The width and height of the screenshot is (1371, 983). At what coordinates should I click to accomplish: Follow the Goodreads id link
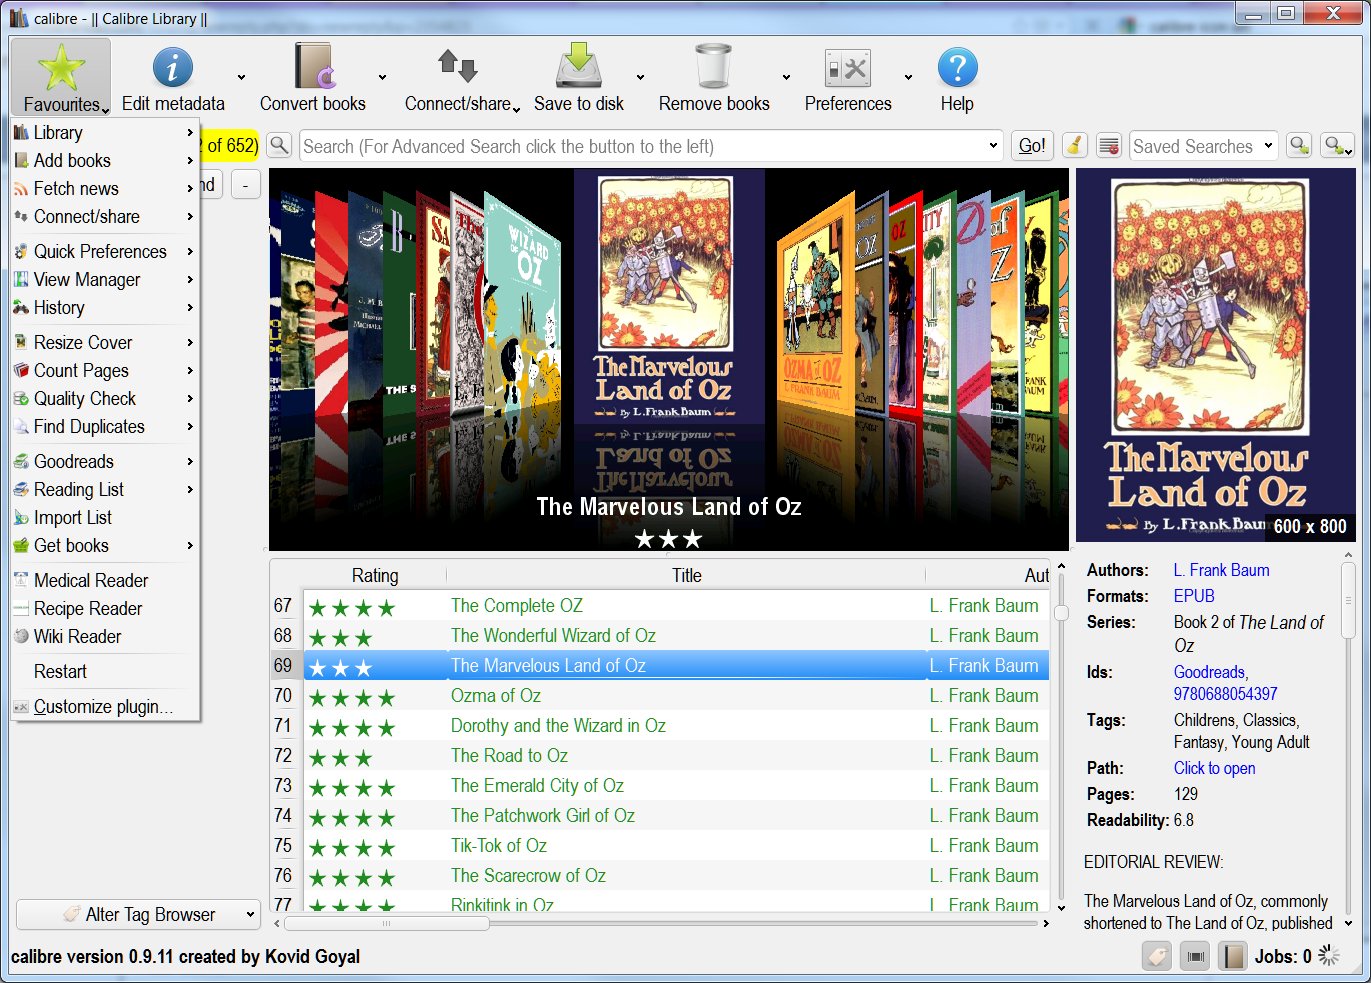(x=1209, y=672)
